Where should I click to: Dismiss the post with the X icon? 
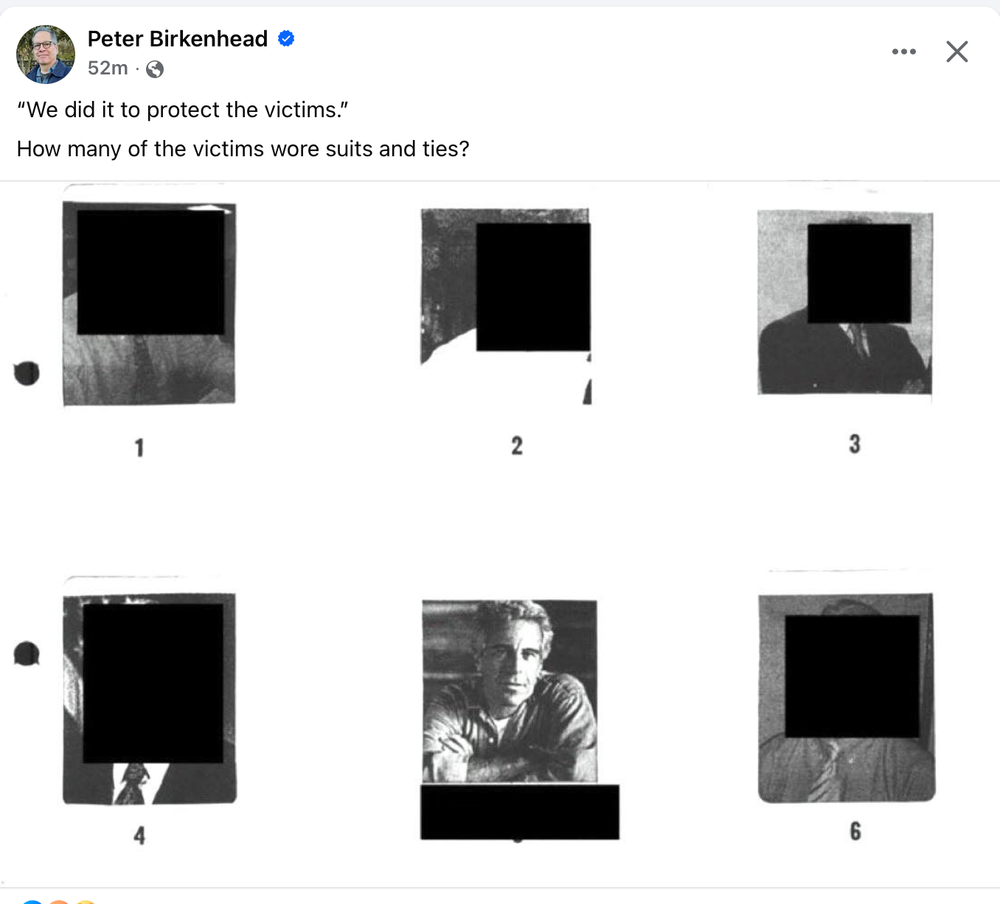pos(956,51)
